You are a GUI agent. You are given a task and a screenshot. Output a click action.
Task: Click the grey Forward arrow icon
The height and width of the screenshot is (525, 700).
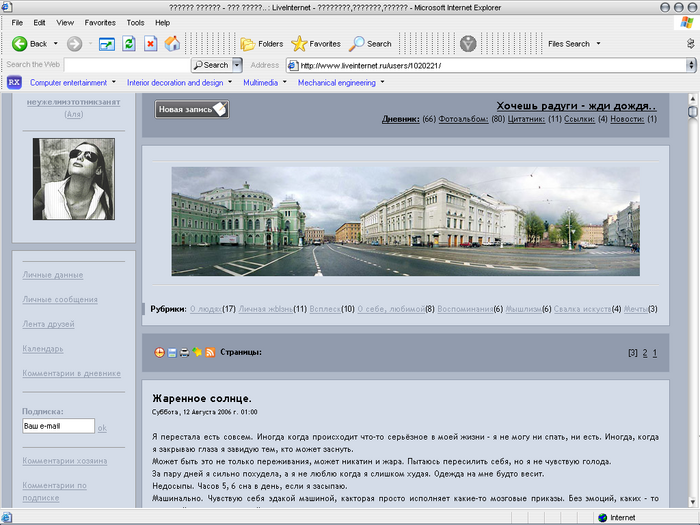75,44
